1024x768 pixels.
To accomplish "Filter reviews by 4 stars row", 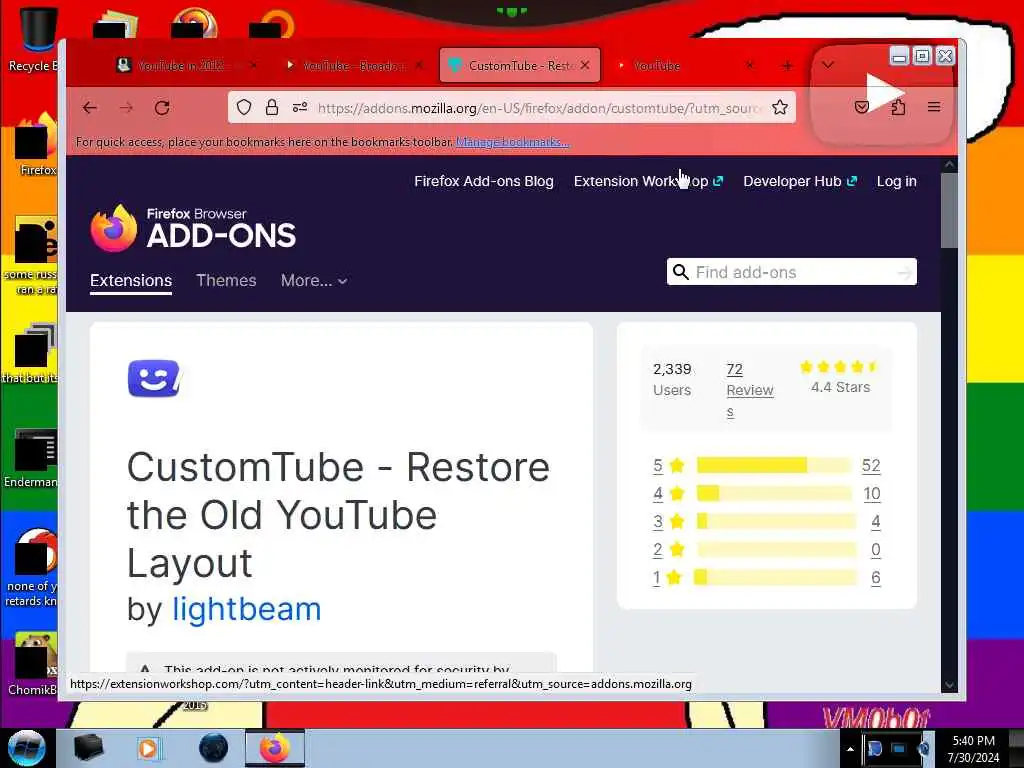I will [767, 494].
